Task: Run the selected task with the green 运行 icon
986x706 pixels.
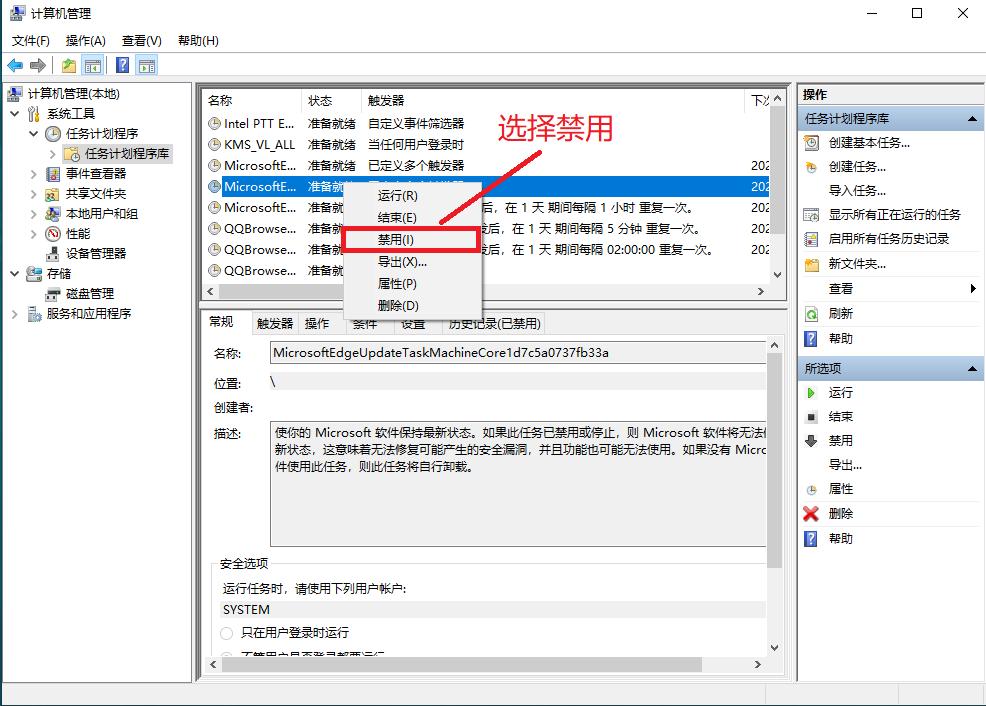Action: 812,392
